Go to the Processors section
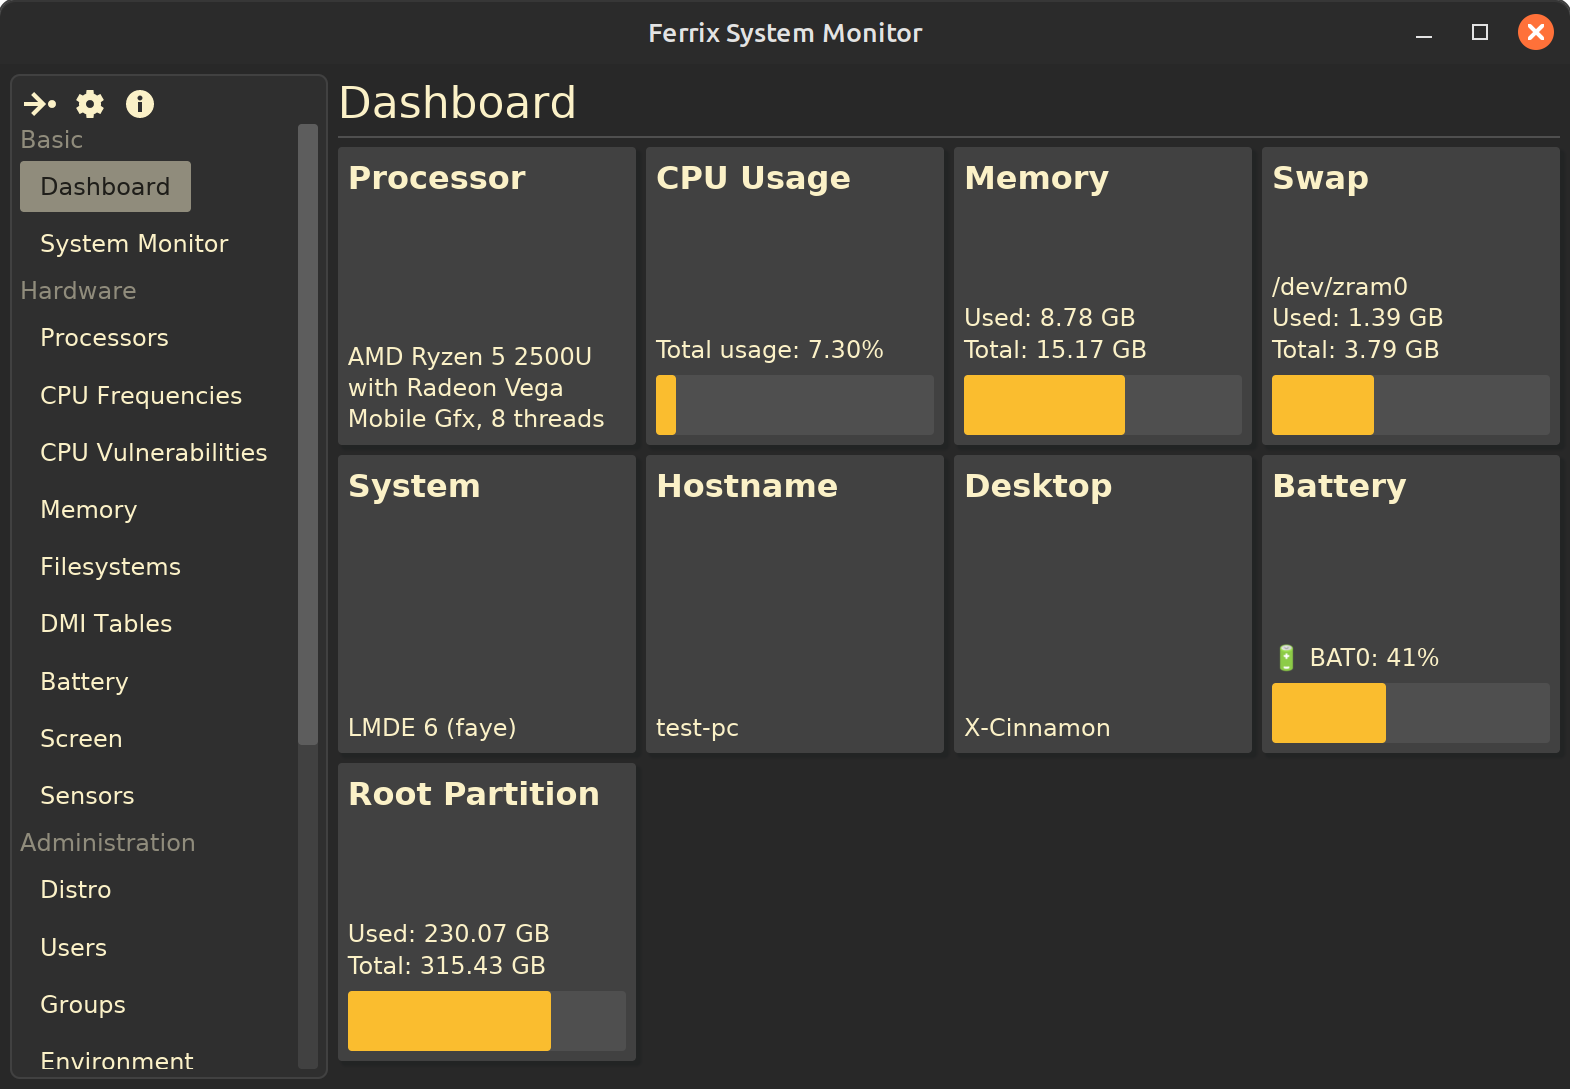 coord(104,338)
